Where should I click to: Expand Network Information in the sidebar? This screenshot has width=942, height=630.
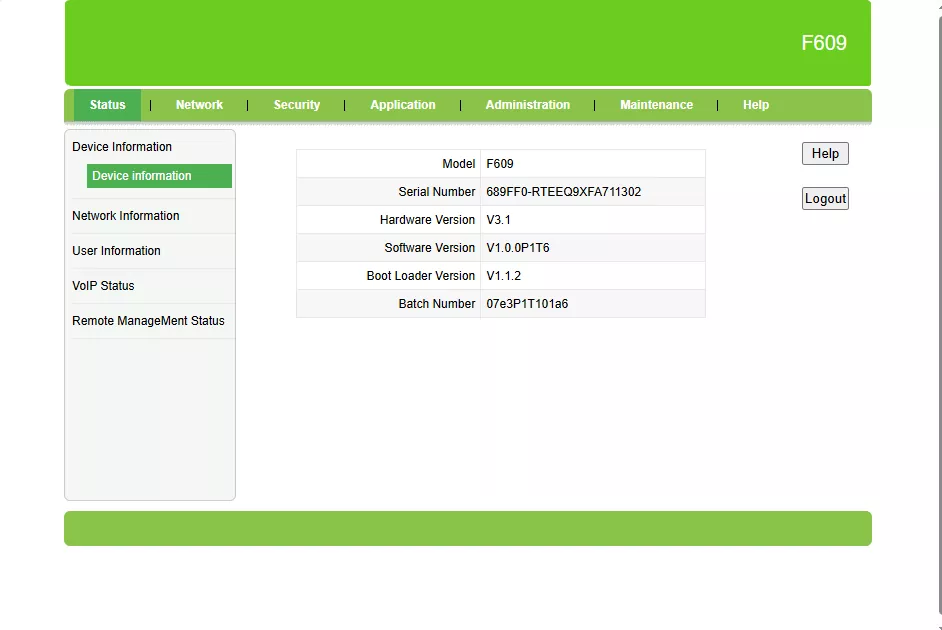[x=126, y=216]
